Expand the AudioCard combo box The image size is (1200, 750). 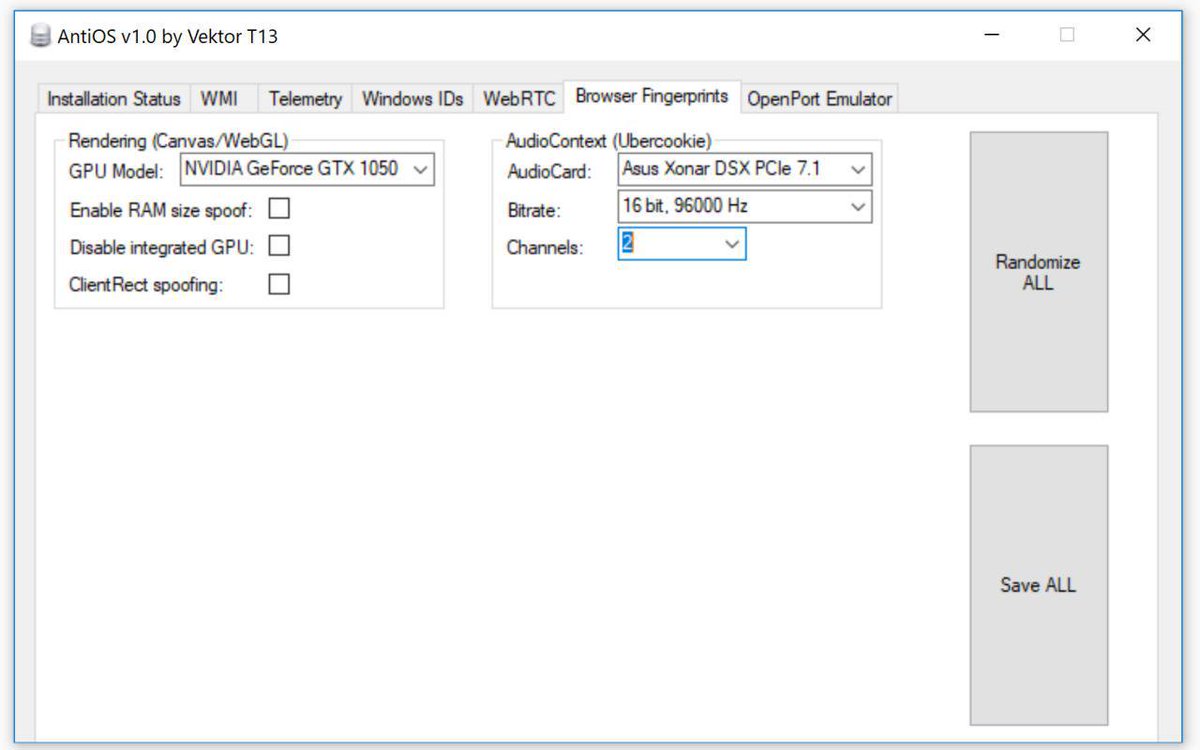tap(744, 169)
